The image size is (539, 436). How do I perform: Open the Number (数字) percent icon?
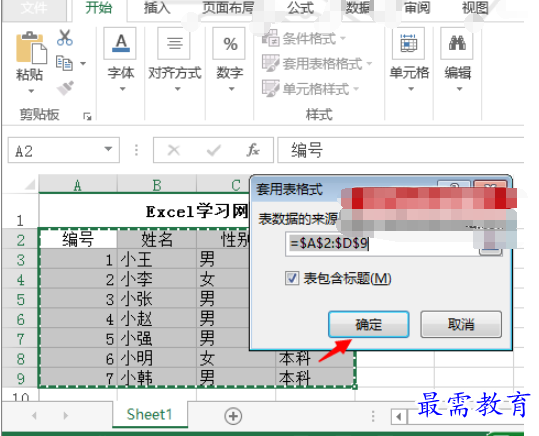pyautogui.click(x=230, y=44)
